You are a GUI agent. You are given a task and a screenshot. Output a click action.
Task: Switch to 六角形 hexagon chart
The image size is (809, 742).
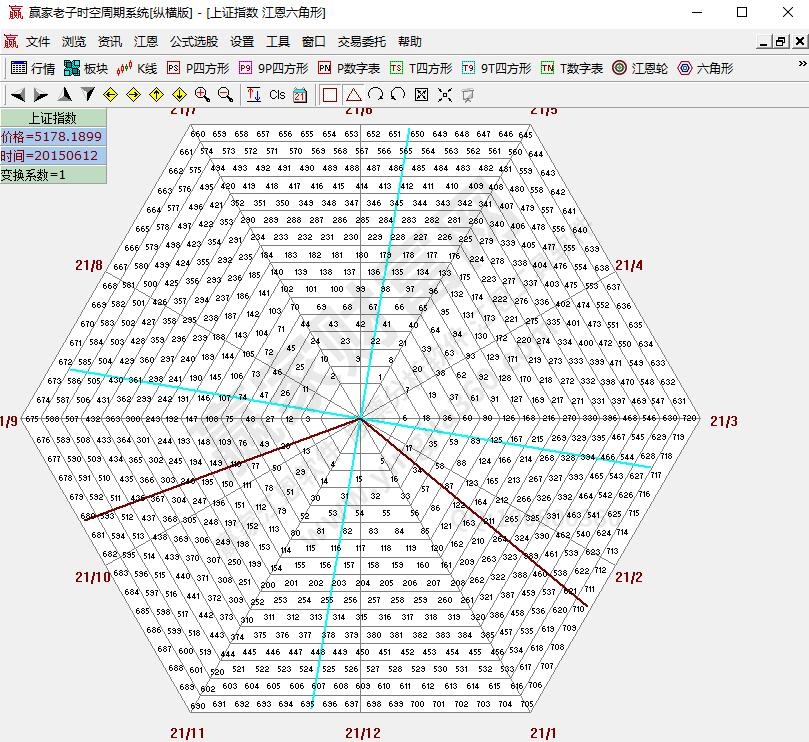click(x=705, y=68)
